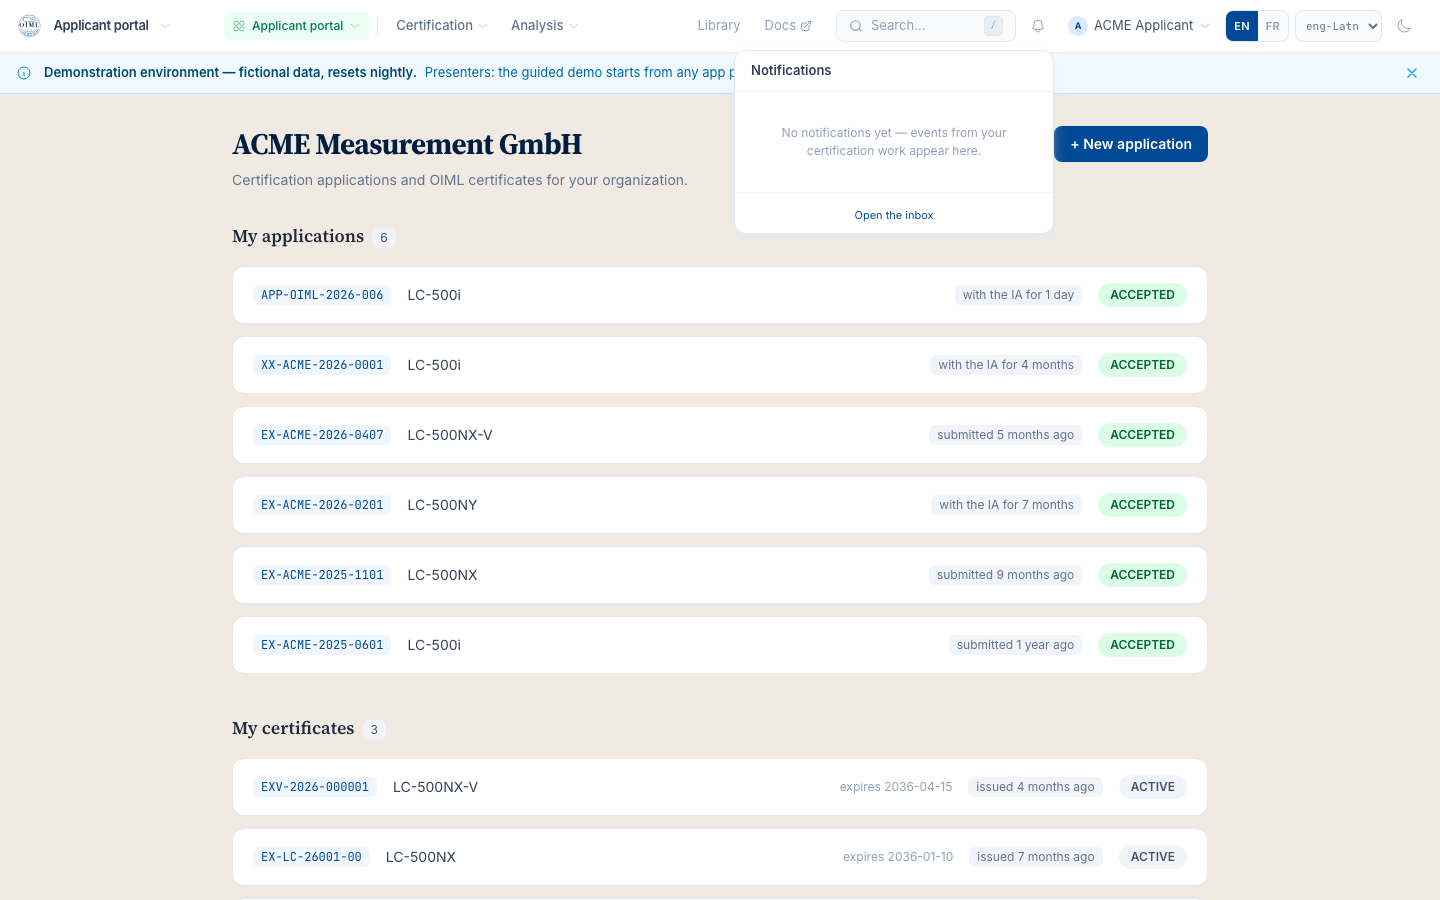This screenshot has width=1440, height=900.
Task: Click 'submitted 5 months ago' label
Action: [1005, 435]
